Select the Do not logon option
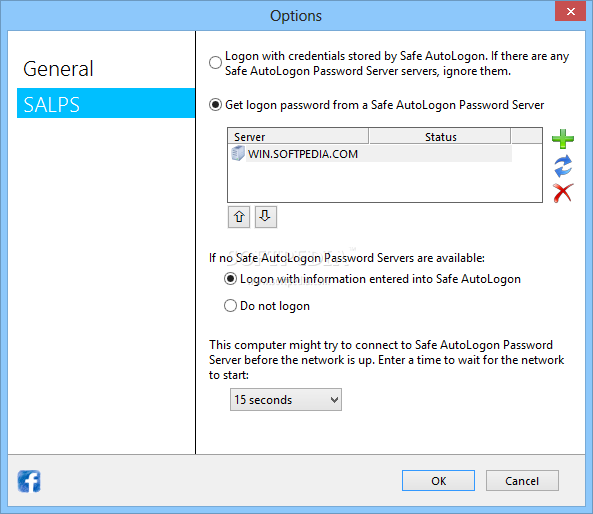The image size is (593, 514). [230, 306]
